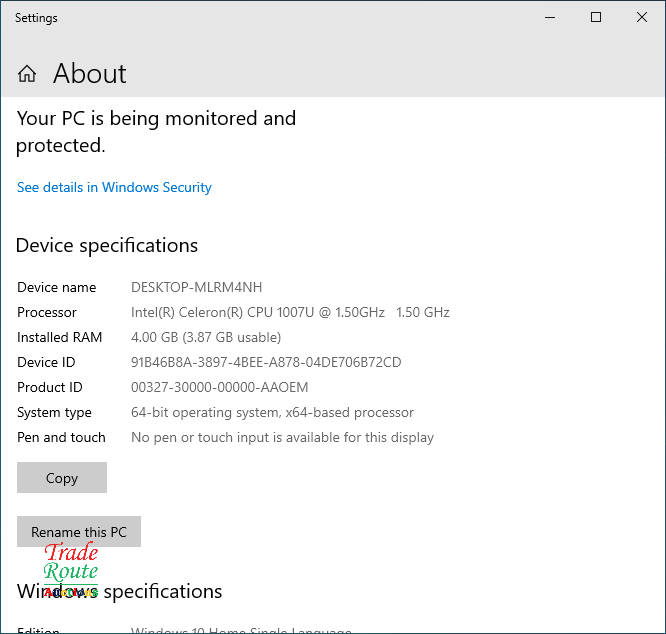Click the Product ID 00327-30000-00000-AAOEM

coord(219,387)
